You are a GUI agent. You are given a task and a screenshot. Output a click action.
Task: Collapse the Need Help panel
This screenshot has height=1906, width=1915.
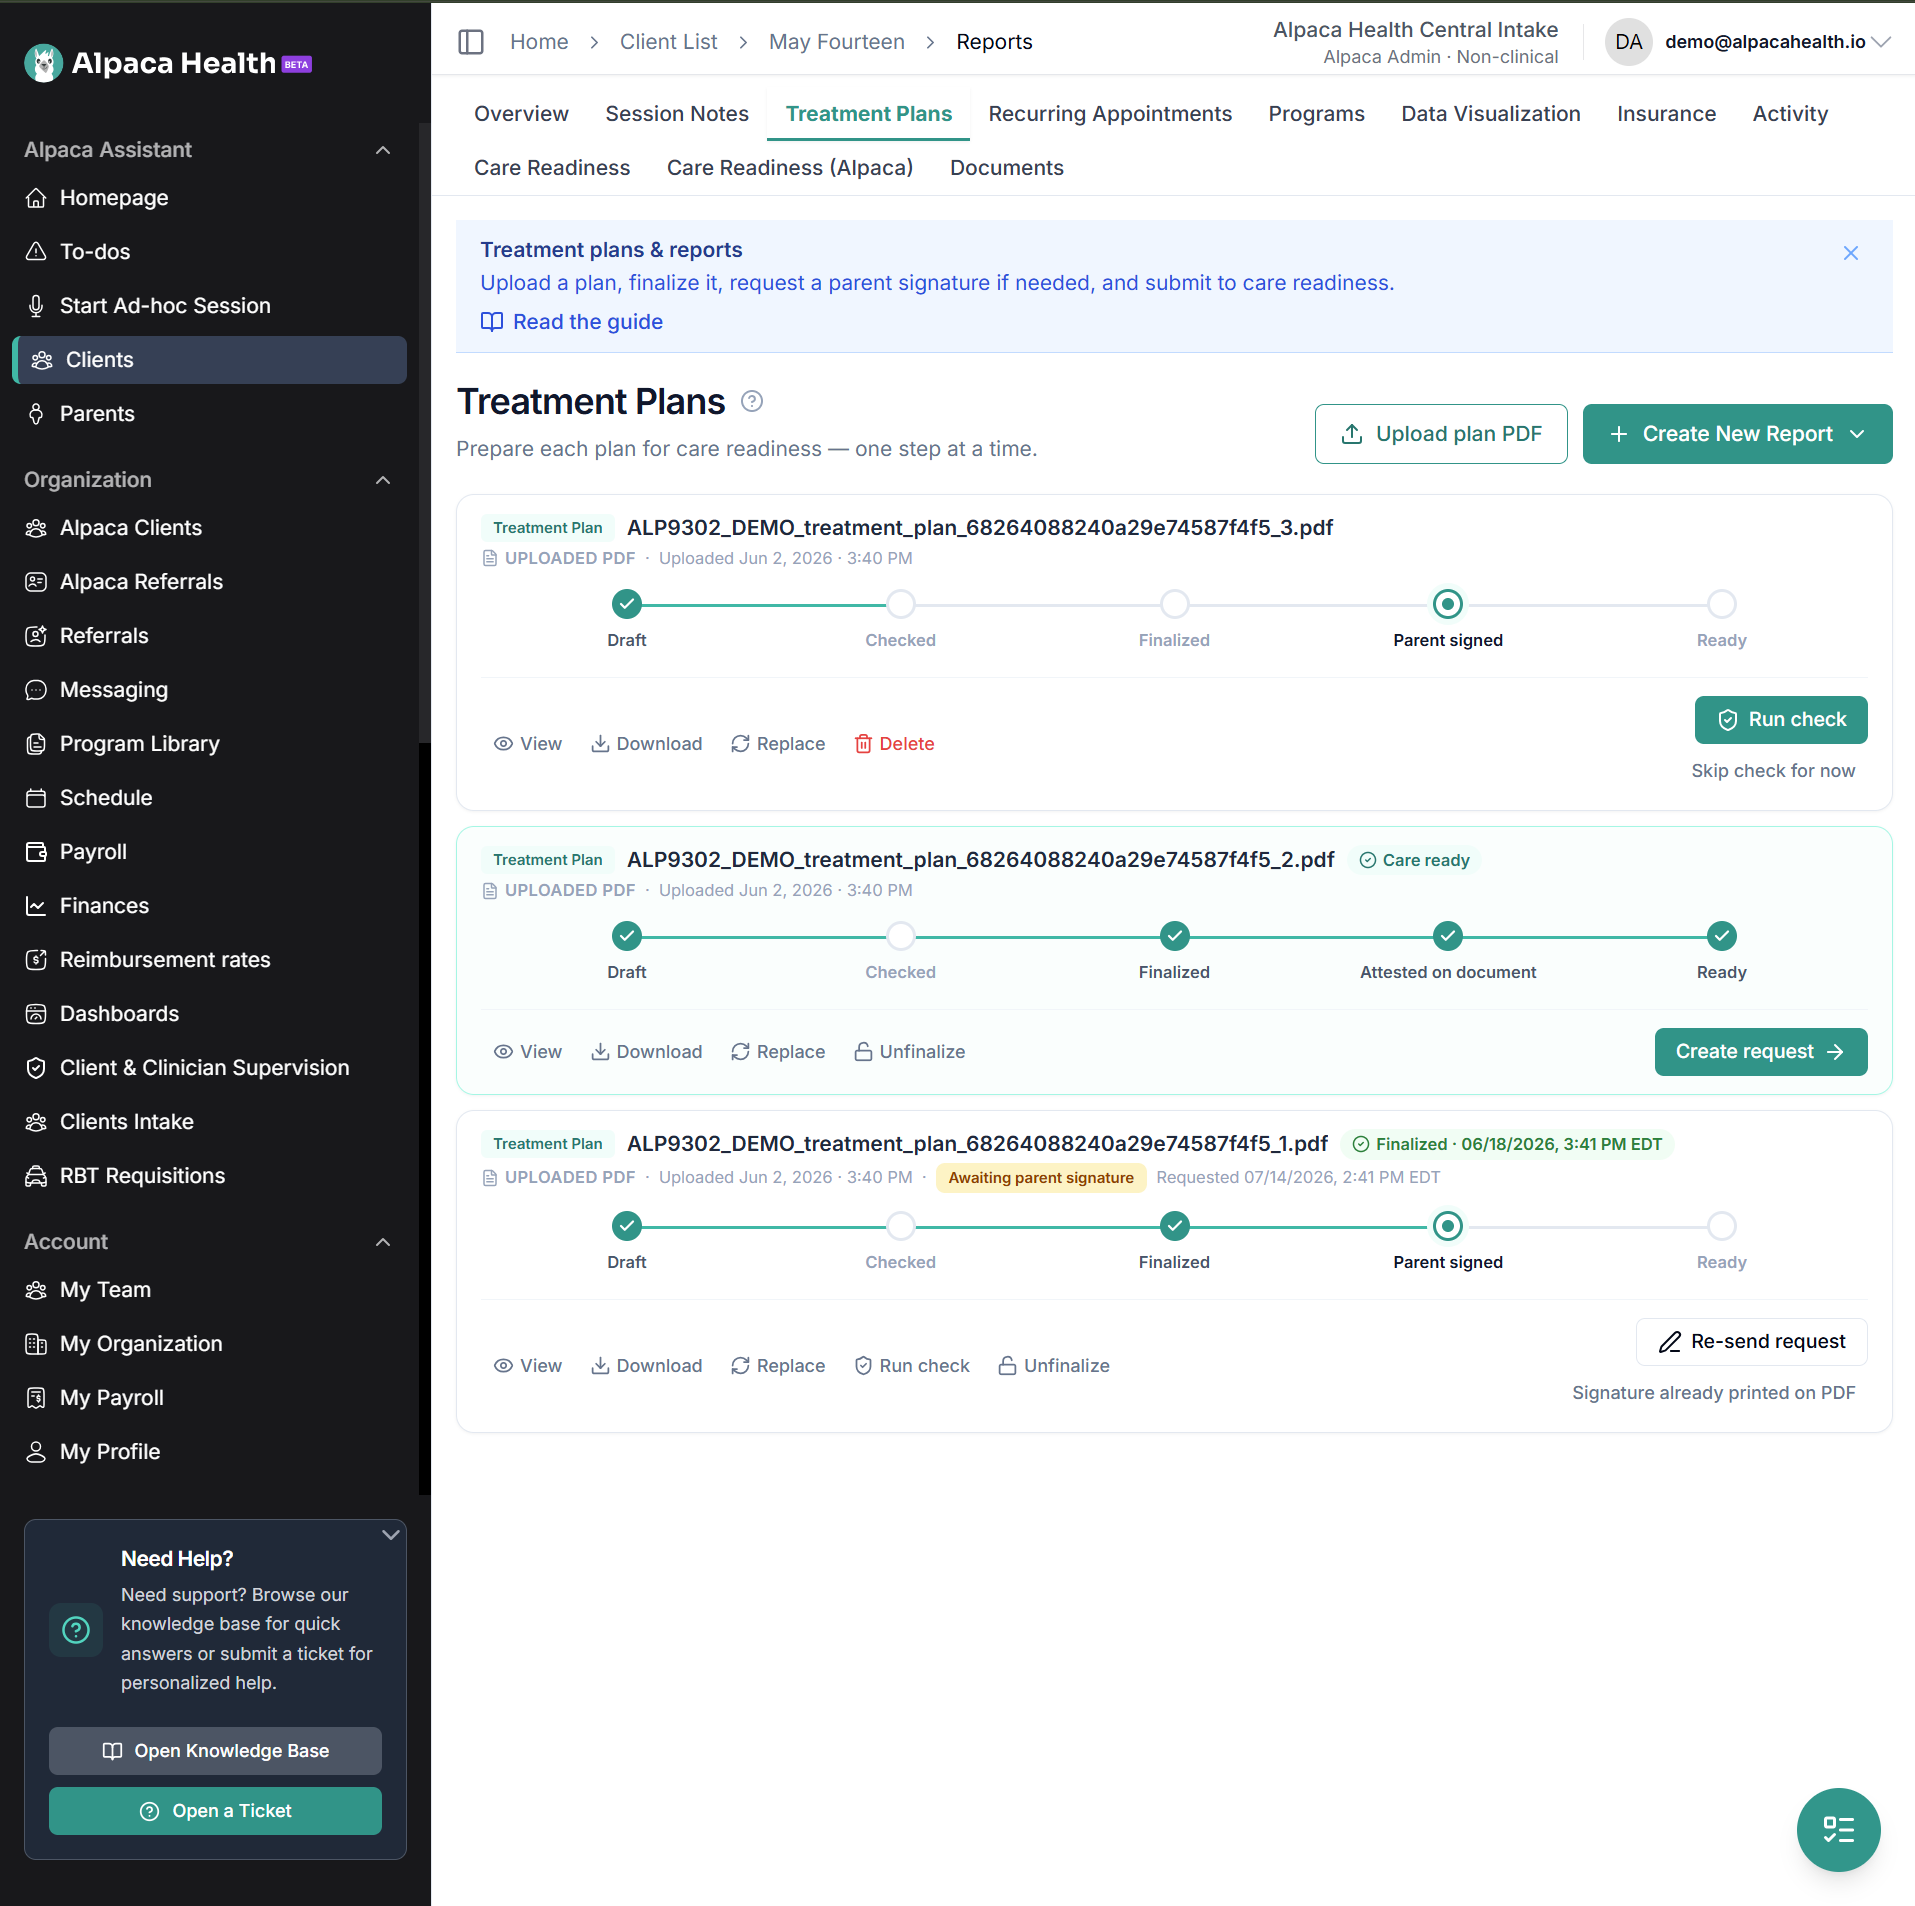point(391,1535)
